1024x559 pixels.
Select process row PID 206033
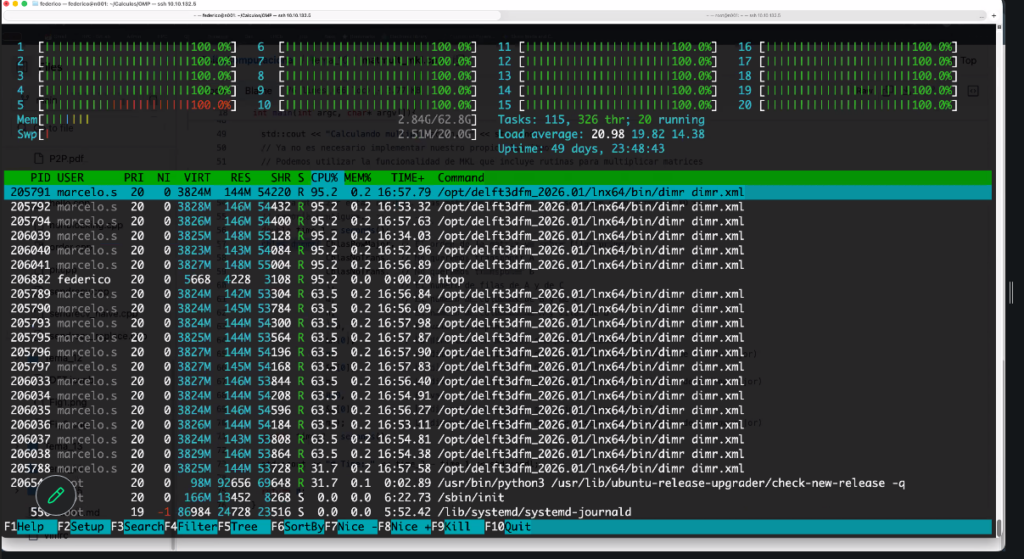498,381
